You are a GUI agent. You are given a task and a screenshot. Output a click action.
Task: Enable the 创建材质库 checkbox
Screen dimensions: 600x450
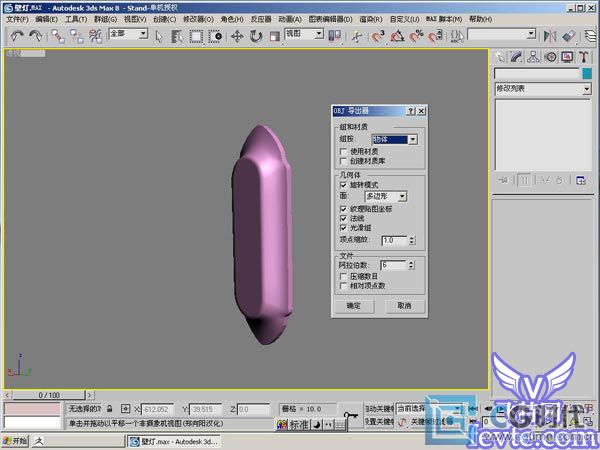click(343, 161)
